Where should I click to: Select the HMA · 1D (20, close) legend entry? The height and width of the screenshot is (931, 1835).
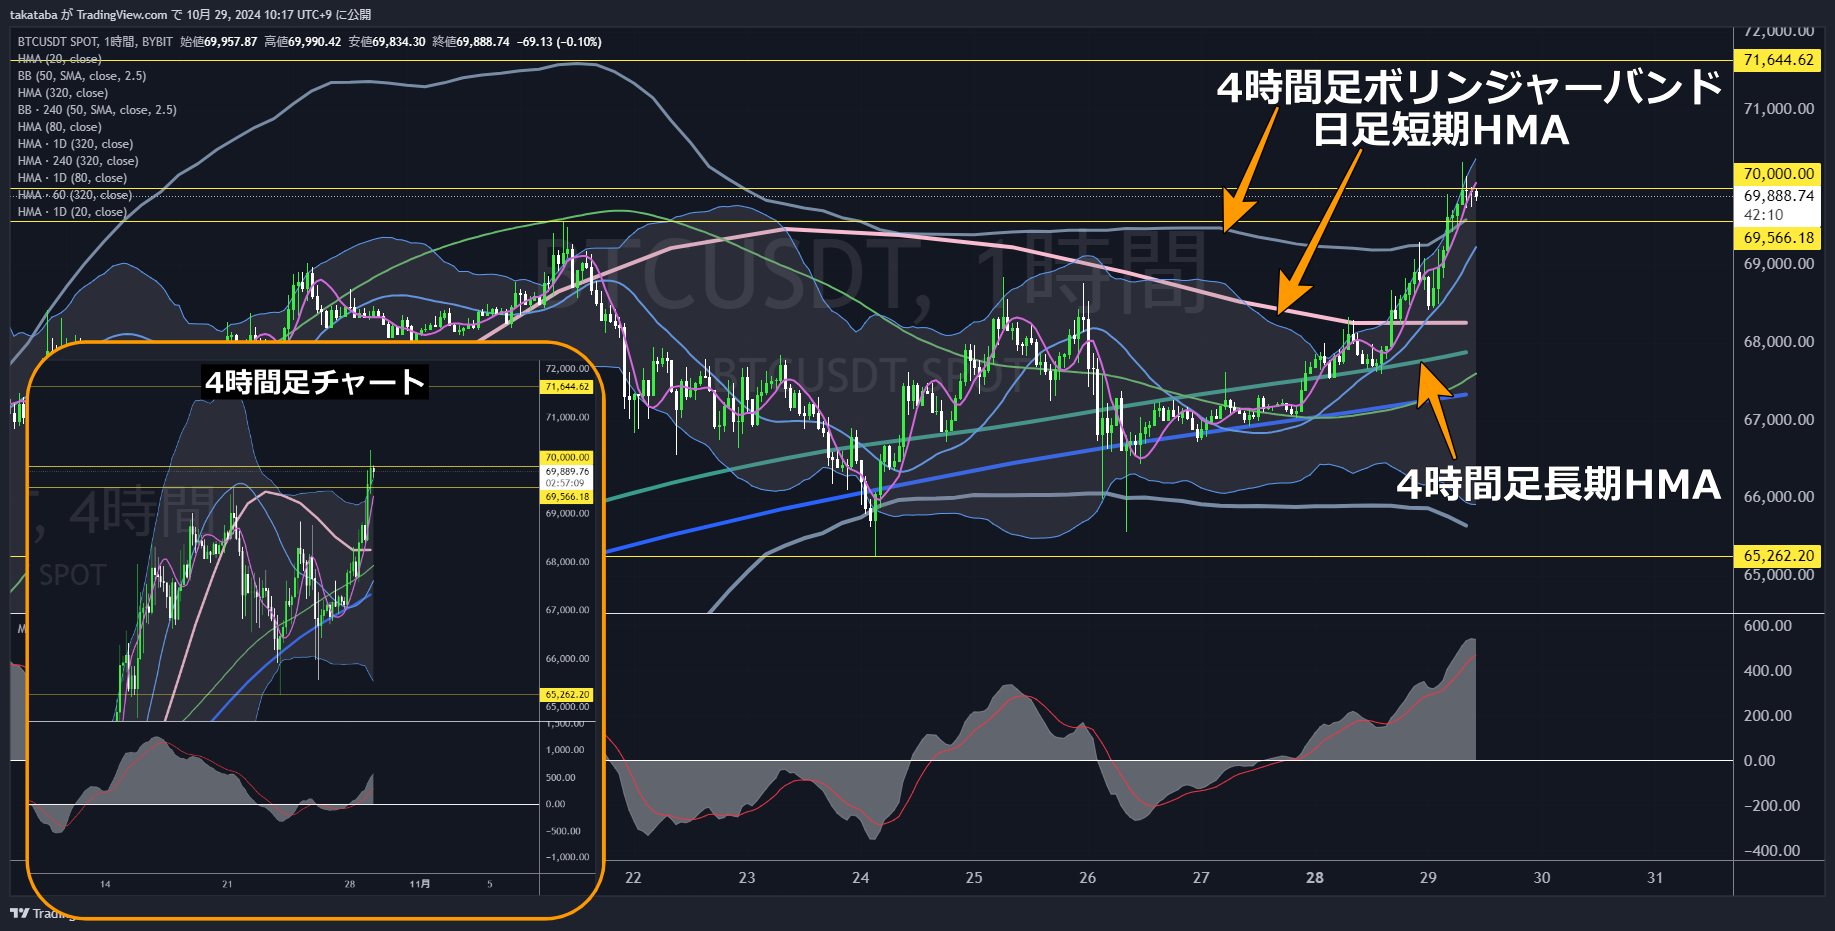(x=72, y=212)
